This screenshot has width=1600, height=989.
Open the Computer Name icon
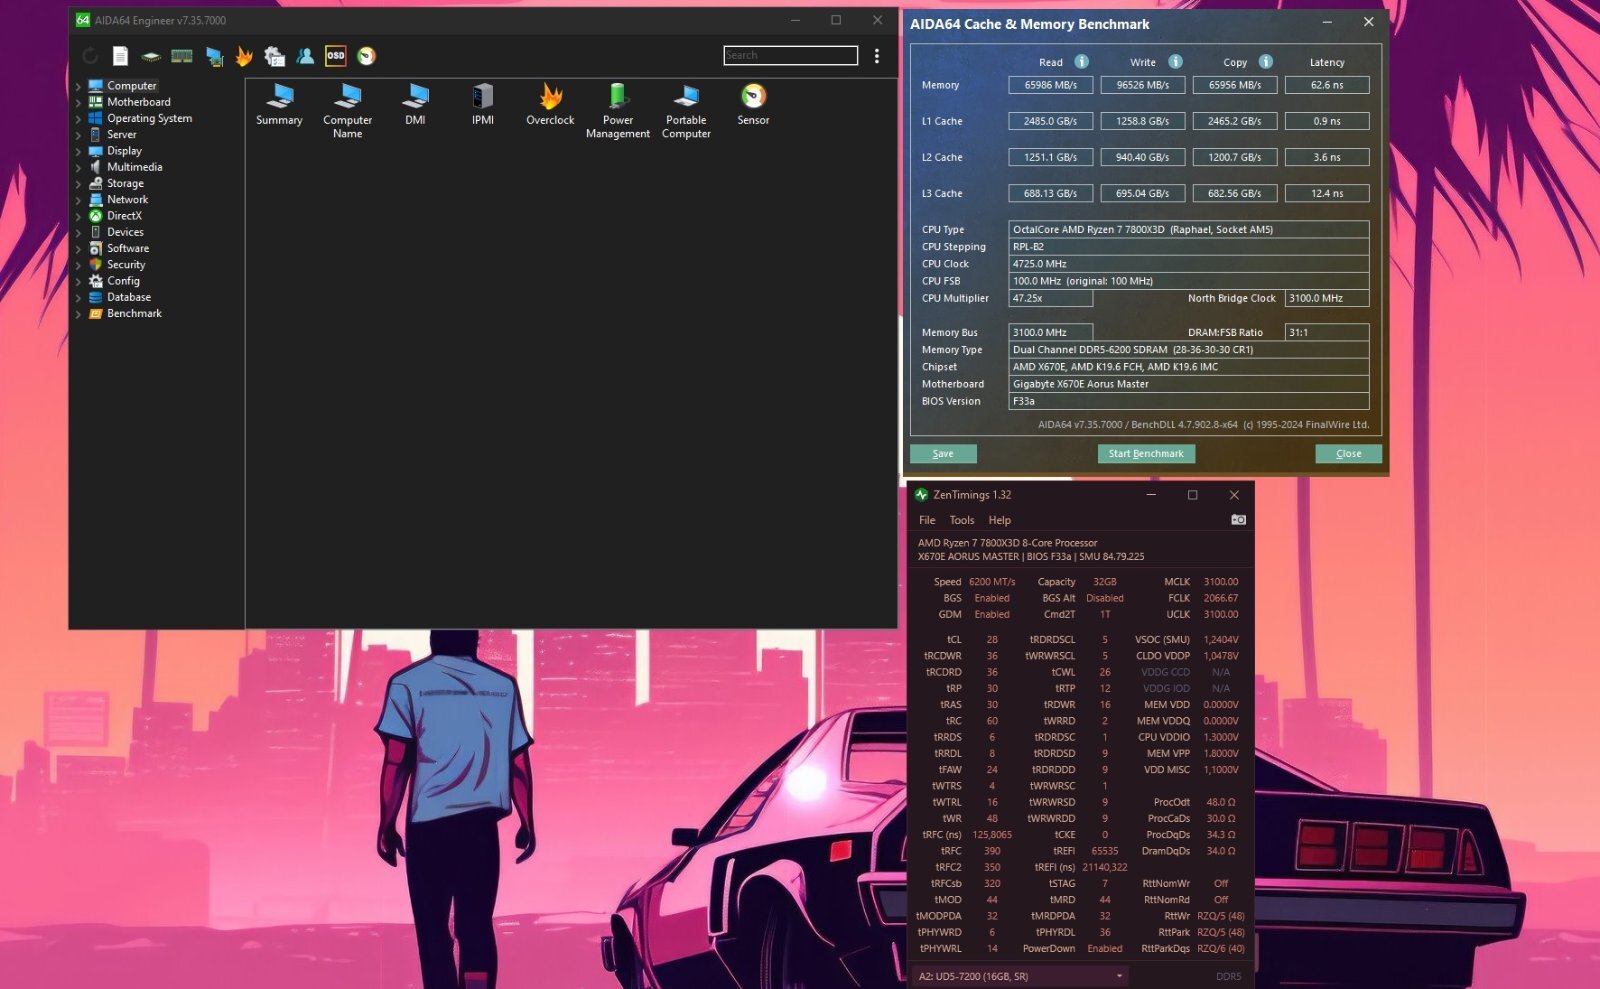[x=347, y=111]
